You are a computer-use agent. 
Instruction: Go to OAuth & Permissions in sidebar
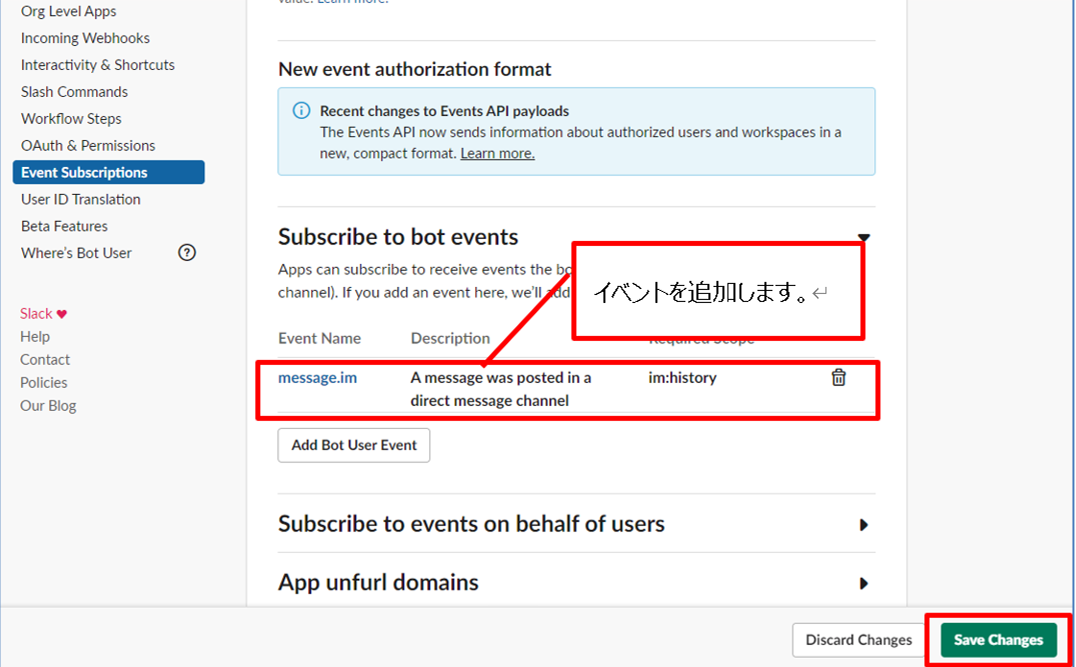pos(88,145)
